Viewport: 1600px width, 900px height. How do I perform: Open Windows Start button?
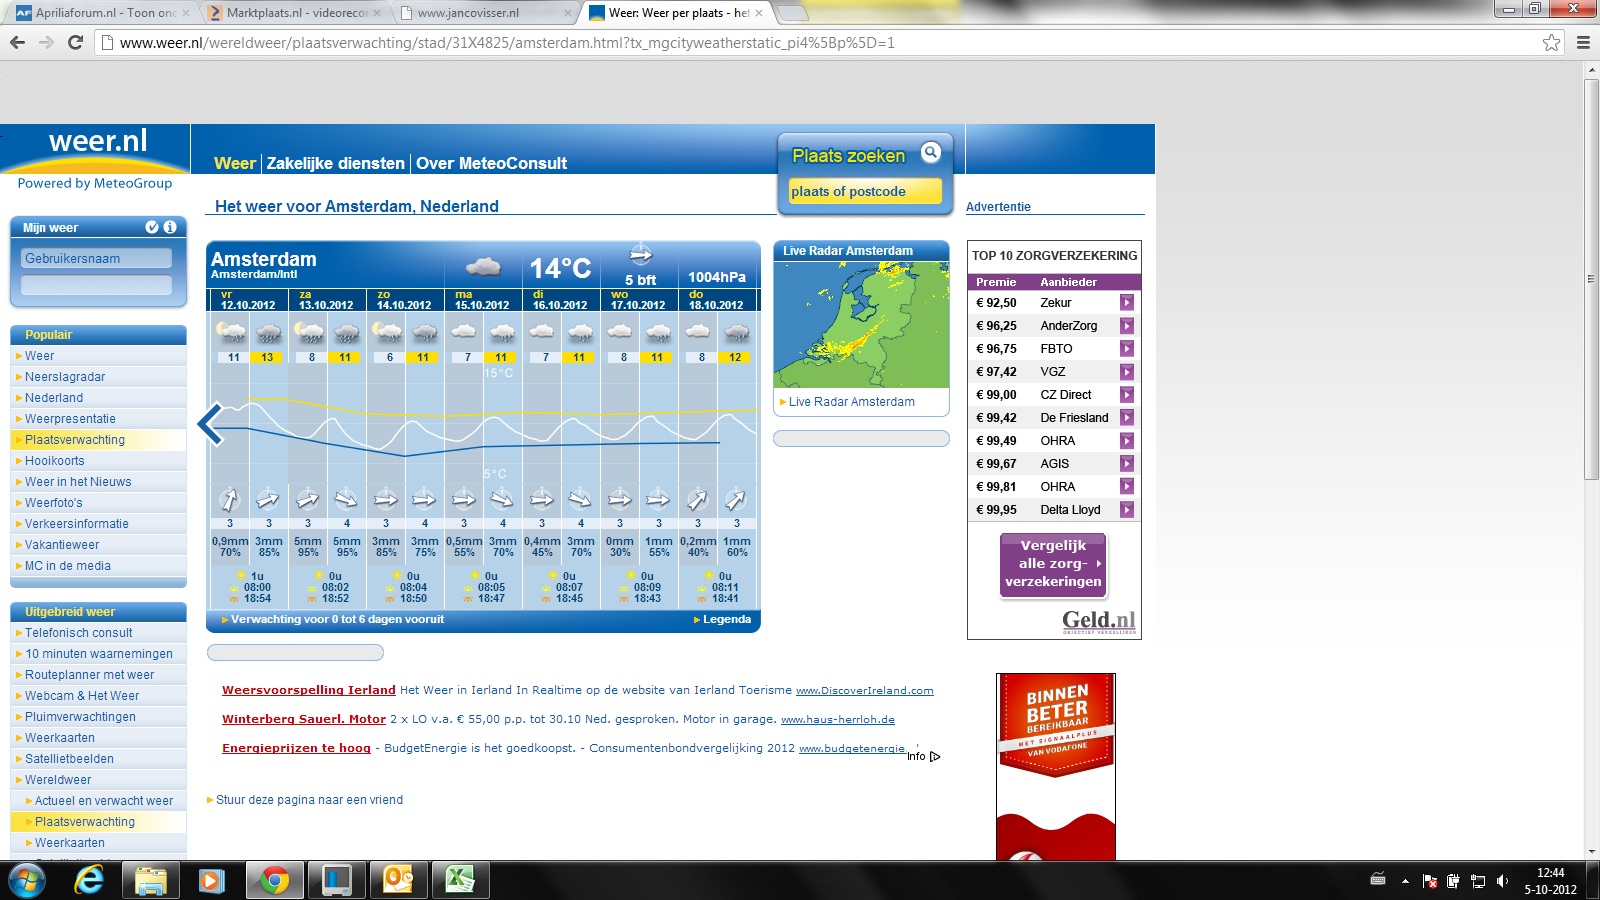tap(27, 880)
